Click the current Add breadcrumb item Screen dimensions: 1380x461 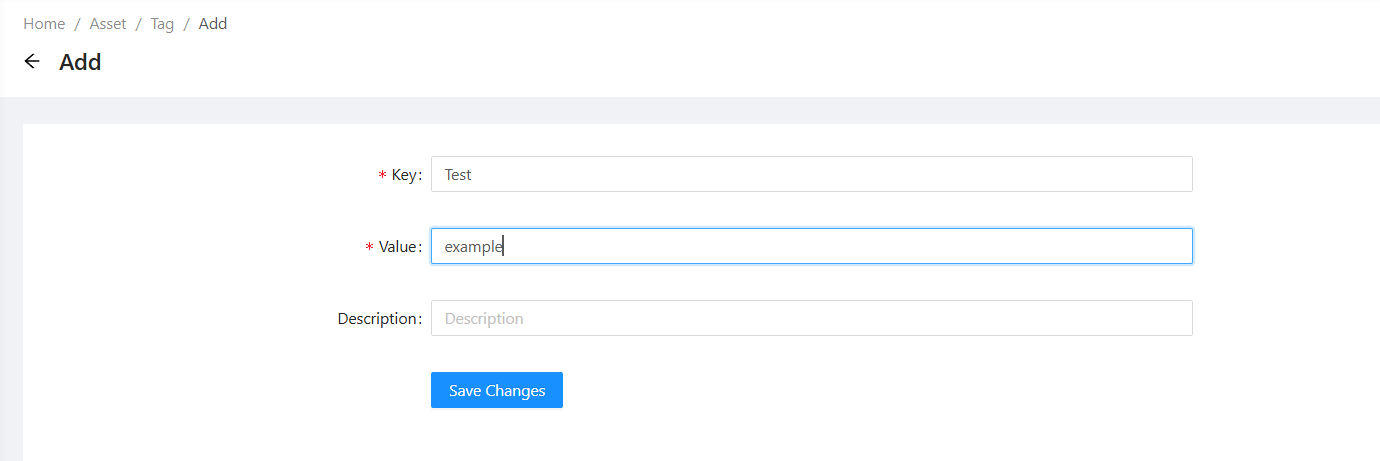(x=213, y=24)
